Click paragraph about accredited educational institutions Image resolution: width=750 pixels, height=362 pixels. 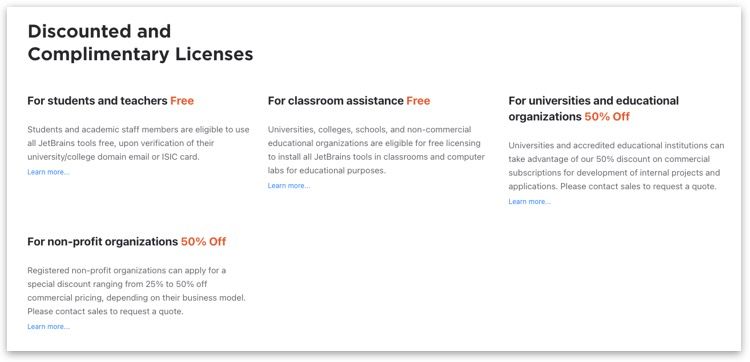pos(616,166)
